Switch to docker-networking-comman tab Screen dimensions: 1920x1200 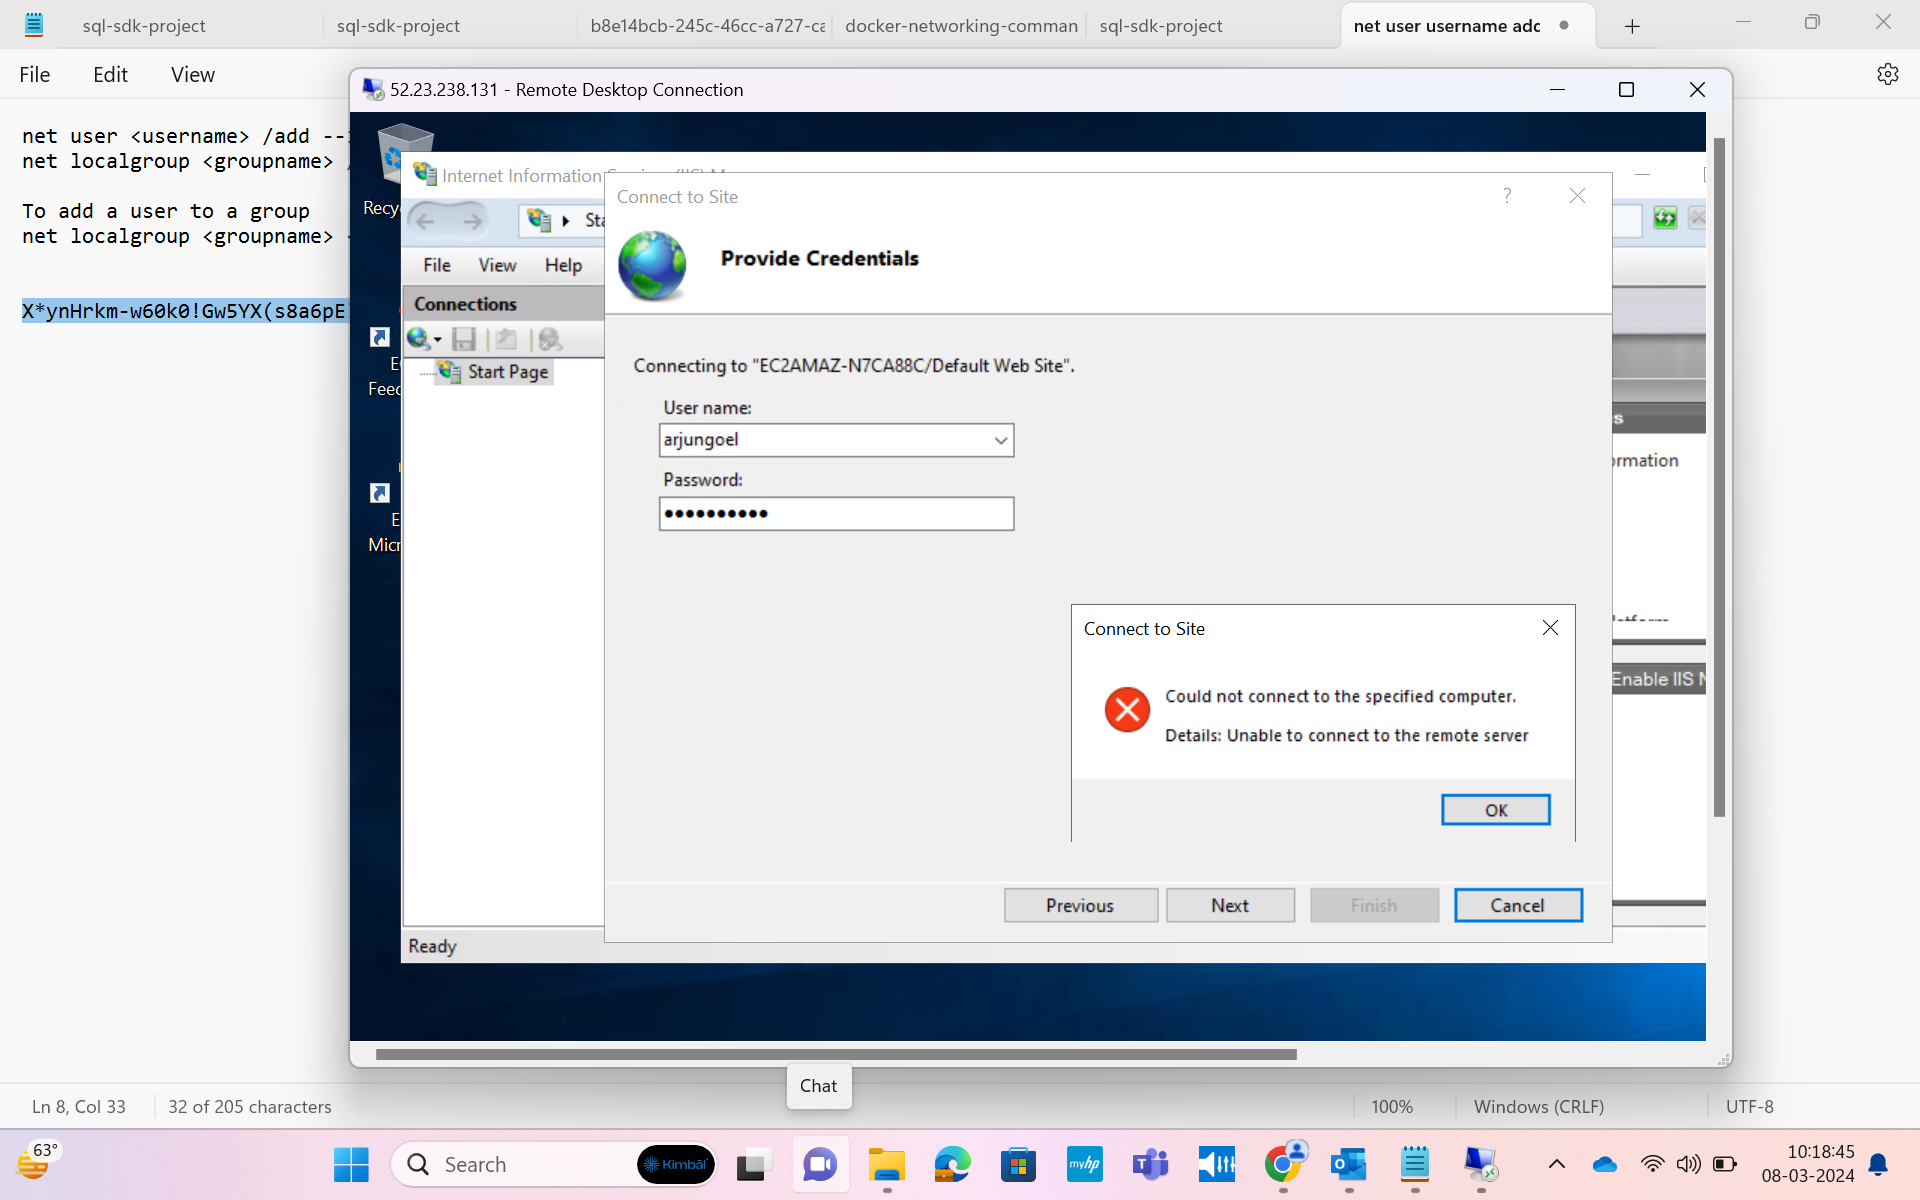[x=960, y=26]
